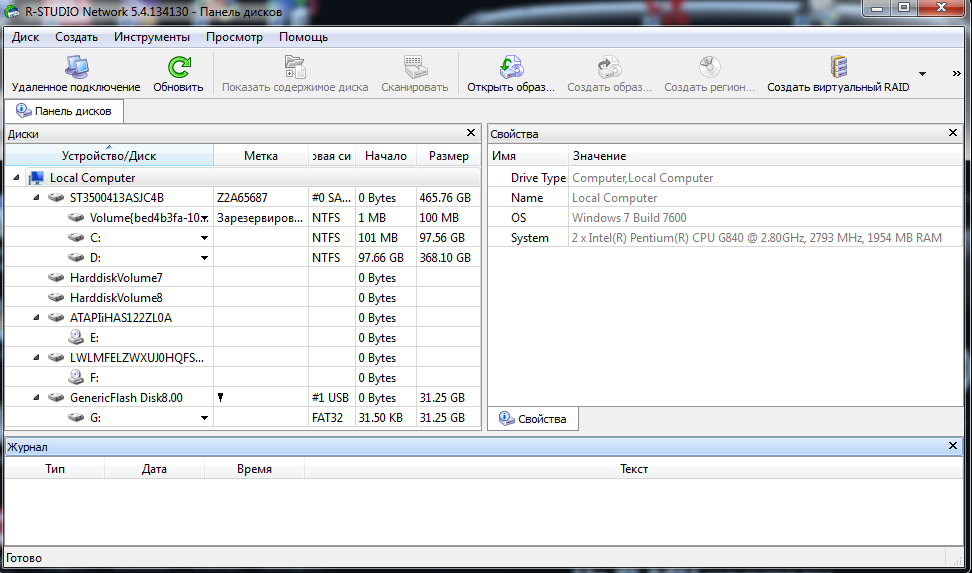Screen dimensions: 972x573
Task: Click the Local Computer monitor icon
Action: point(37,178)
